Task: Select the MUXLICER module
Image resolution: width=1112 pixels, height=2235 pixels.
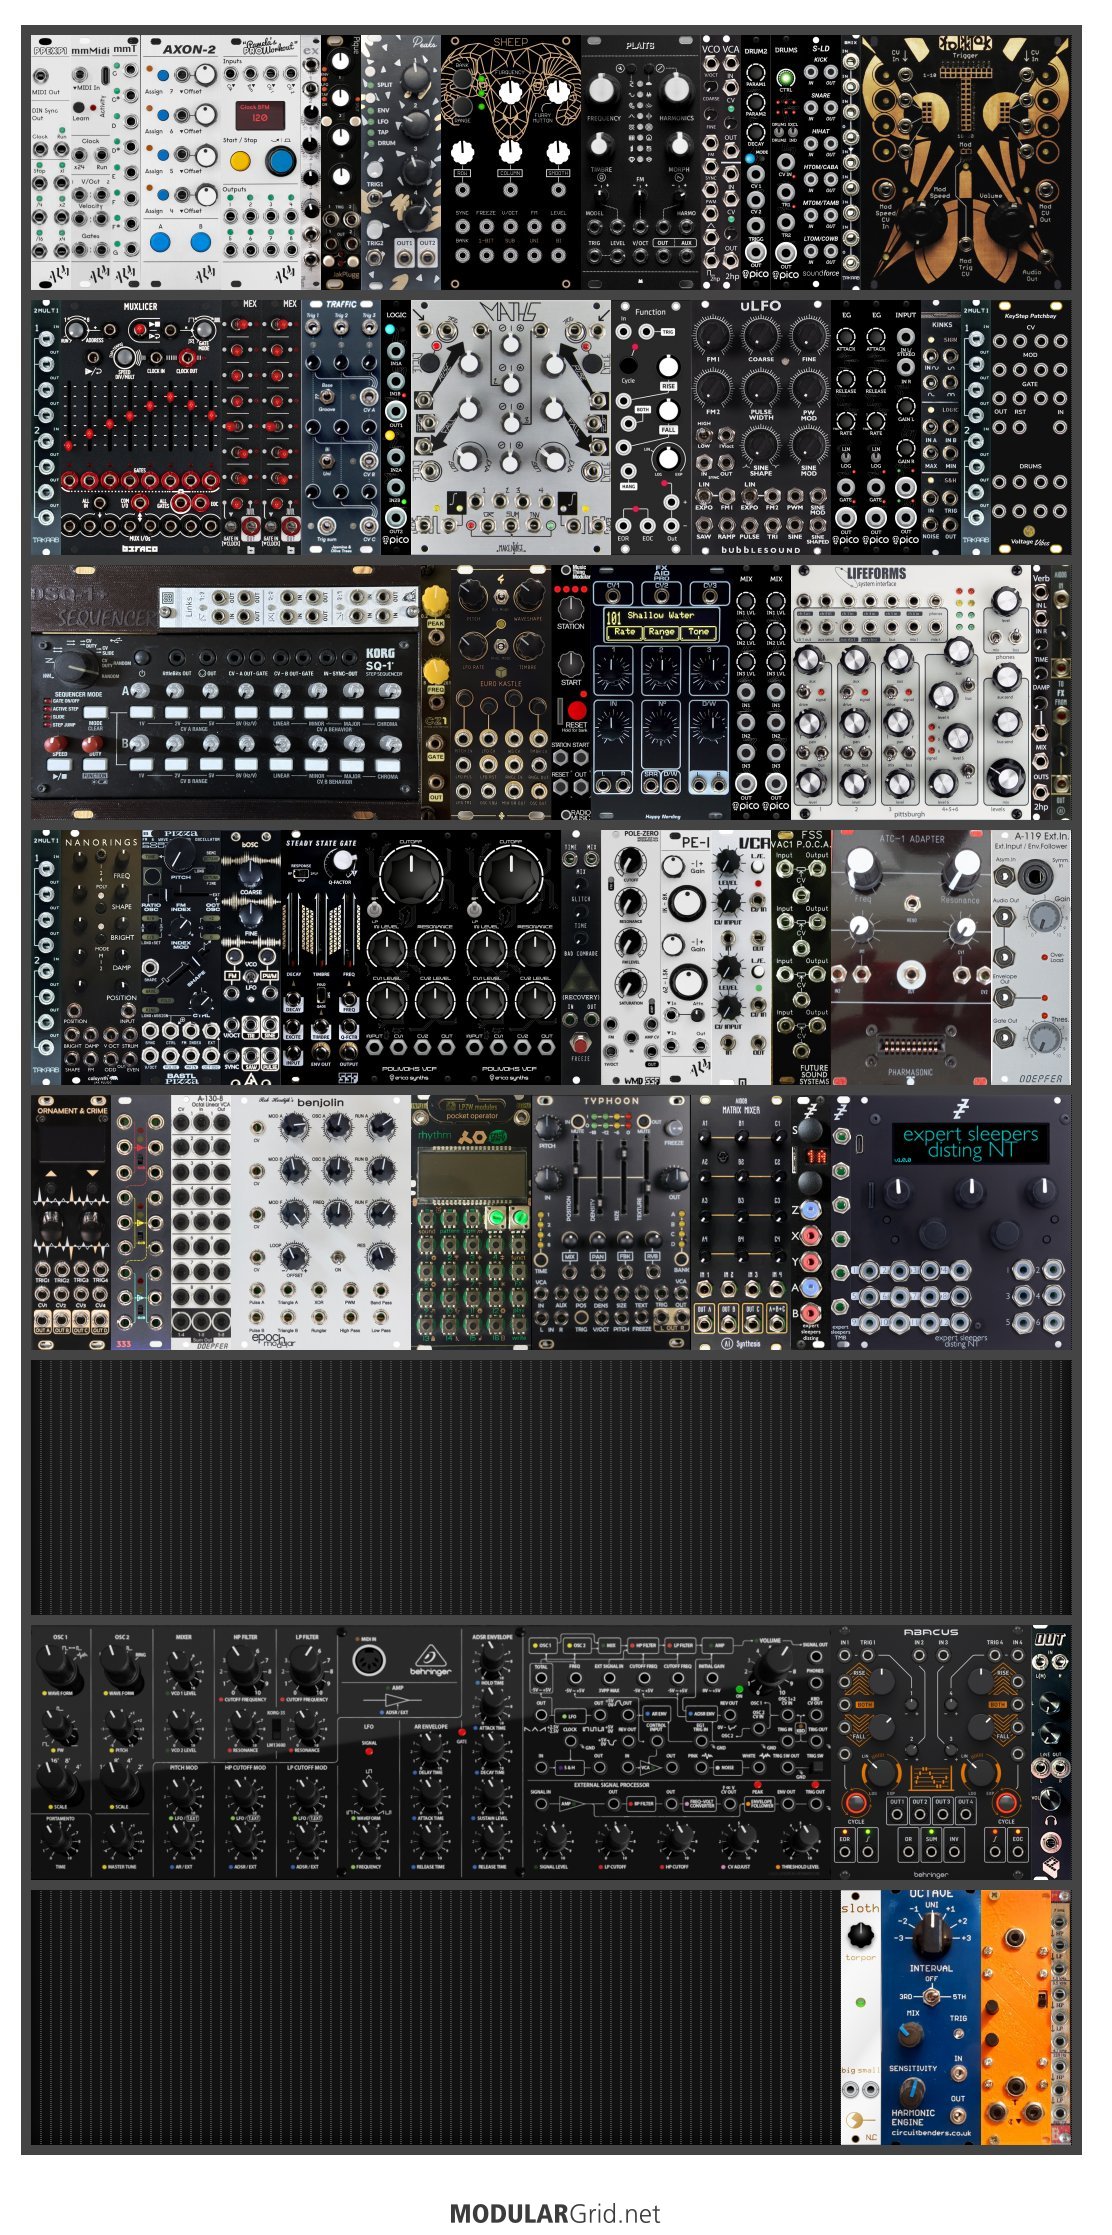Action: pos(140,427)
